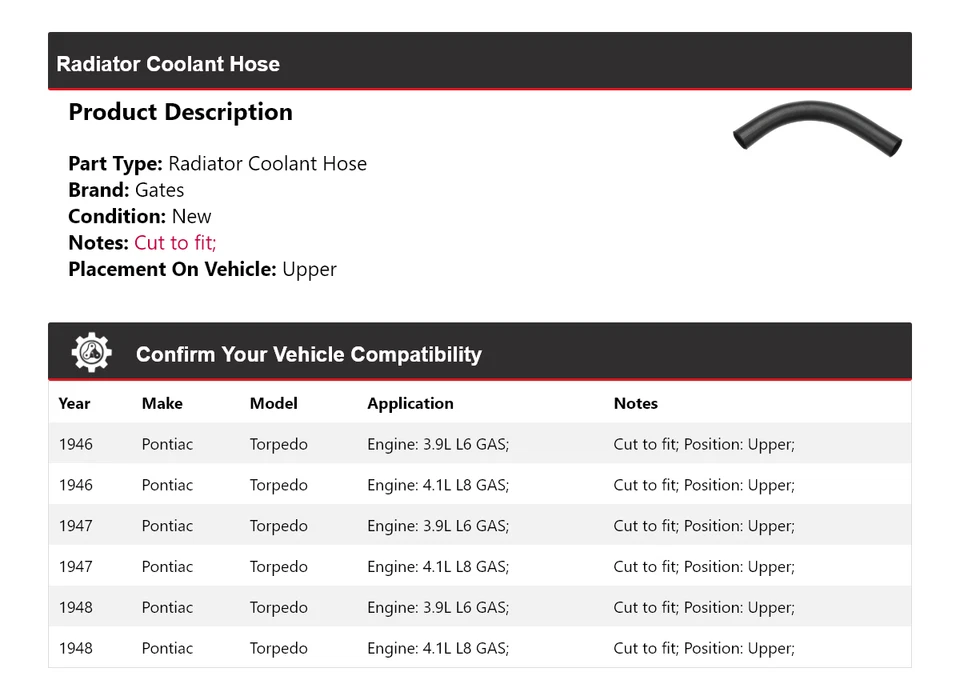Select the 1947 Torpedo 4.1L L8 engine cell
Image resolution: width=960 pixels, height=700 pixels.
438,567
